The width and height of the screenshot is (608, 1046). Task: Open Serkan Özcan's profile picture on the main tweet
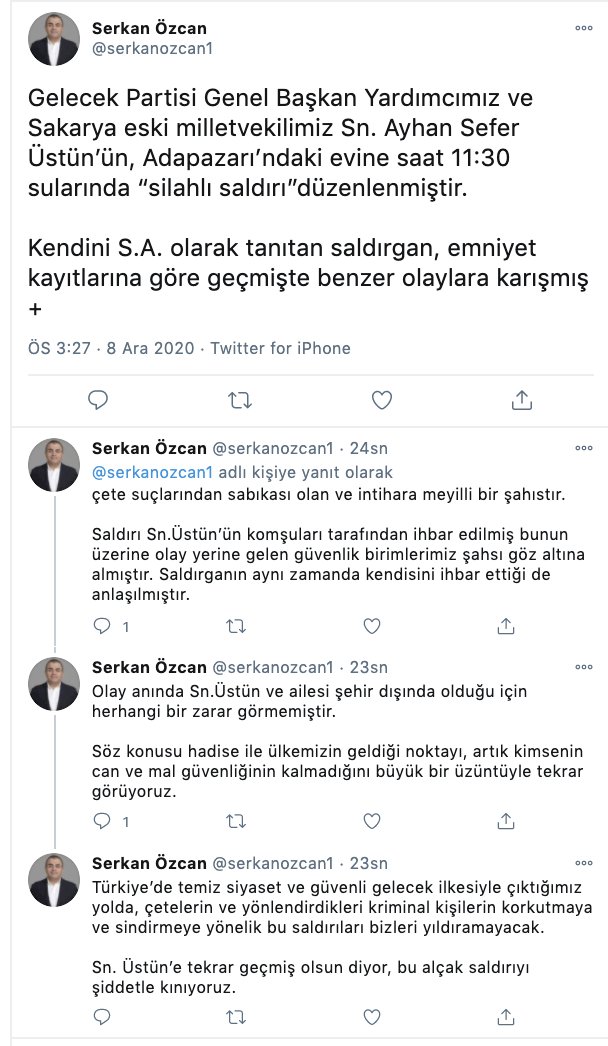pos(54,38)
